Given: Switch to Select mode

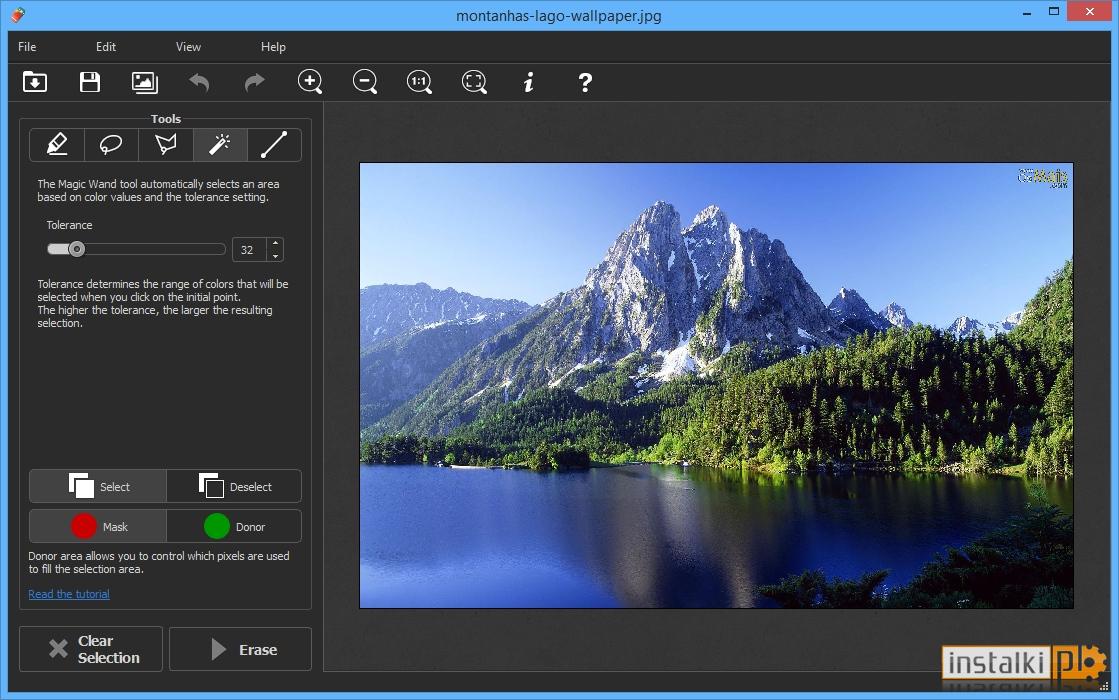Looking at the screenshot, I should click(x=98, y=486).
